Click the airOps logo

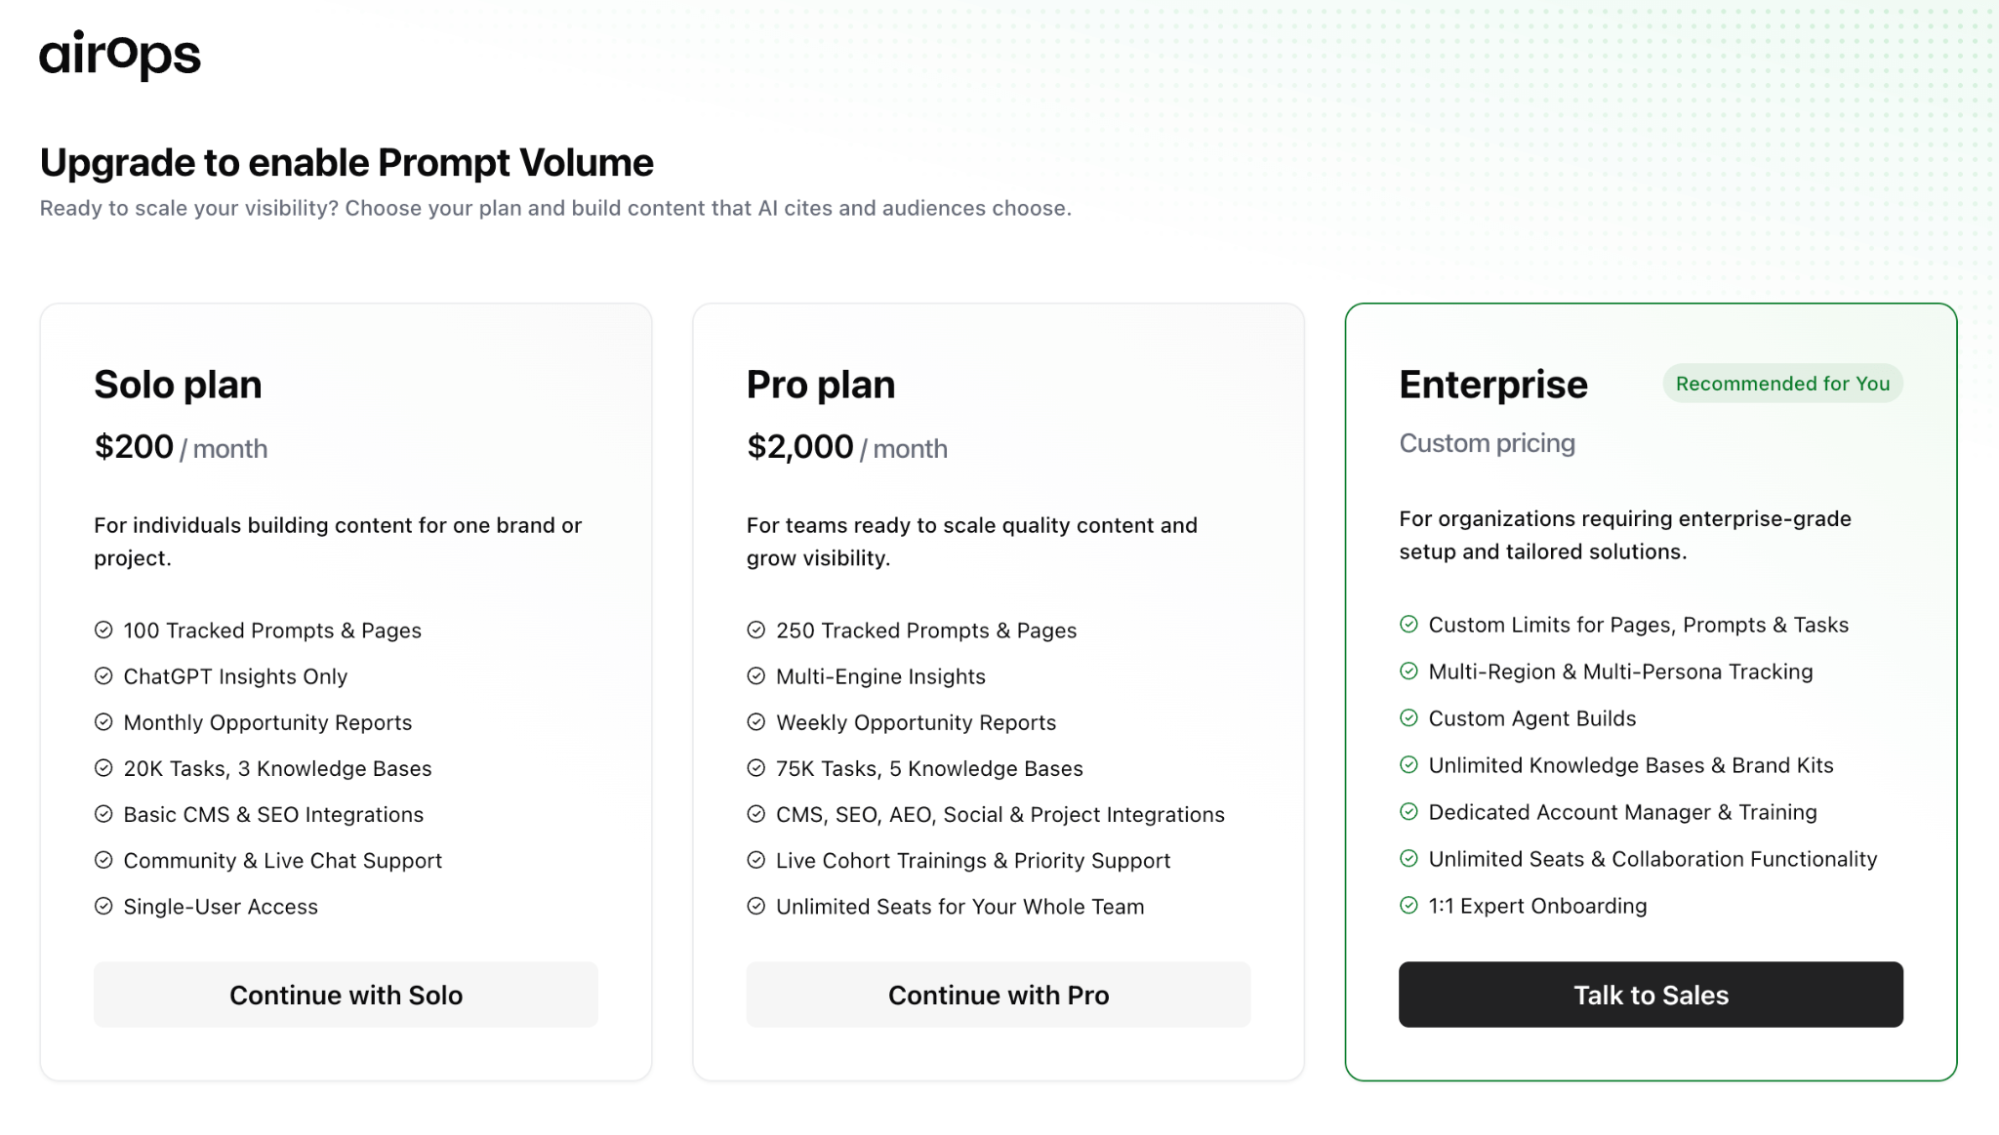[x=120, y=54]
